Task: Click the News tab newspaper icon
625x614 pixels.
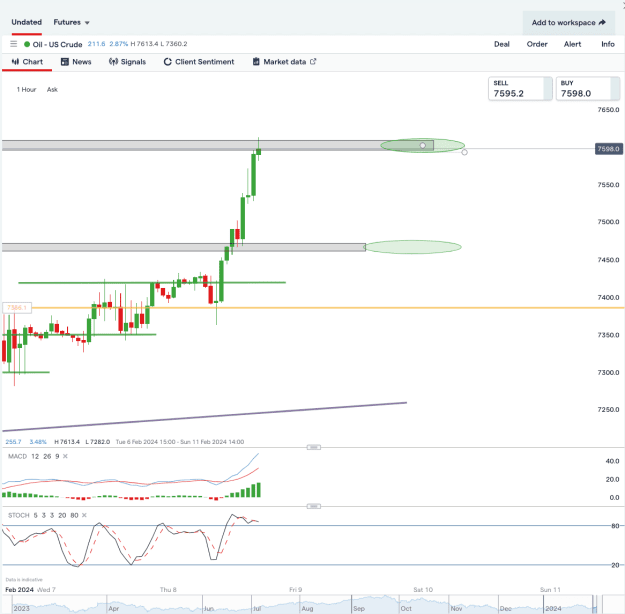Action: tap(65, 61)
